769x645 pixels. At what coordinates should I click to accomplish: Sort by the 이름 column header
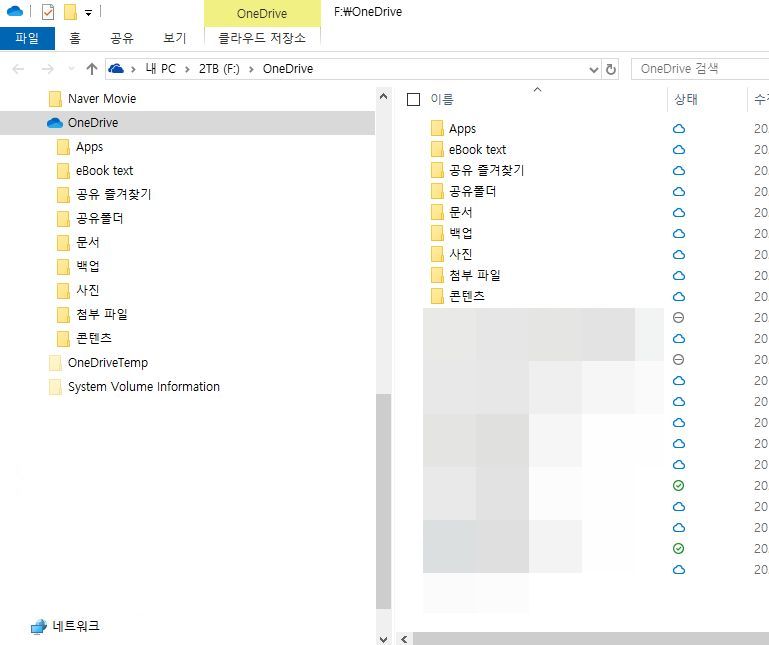442,100
